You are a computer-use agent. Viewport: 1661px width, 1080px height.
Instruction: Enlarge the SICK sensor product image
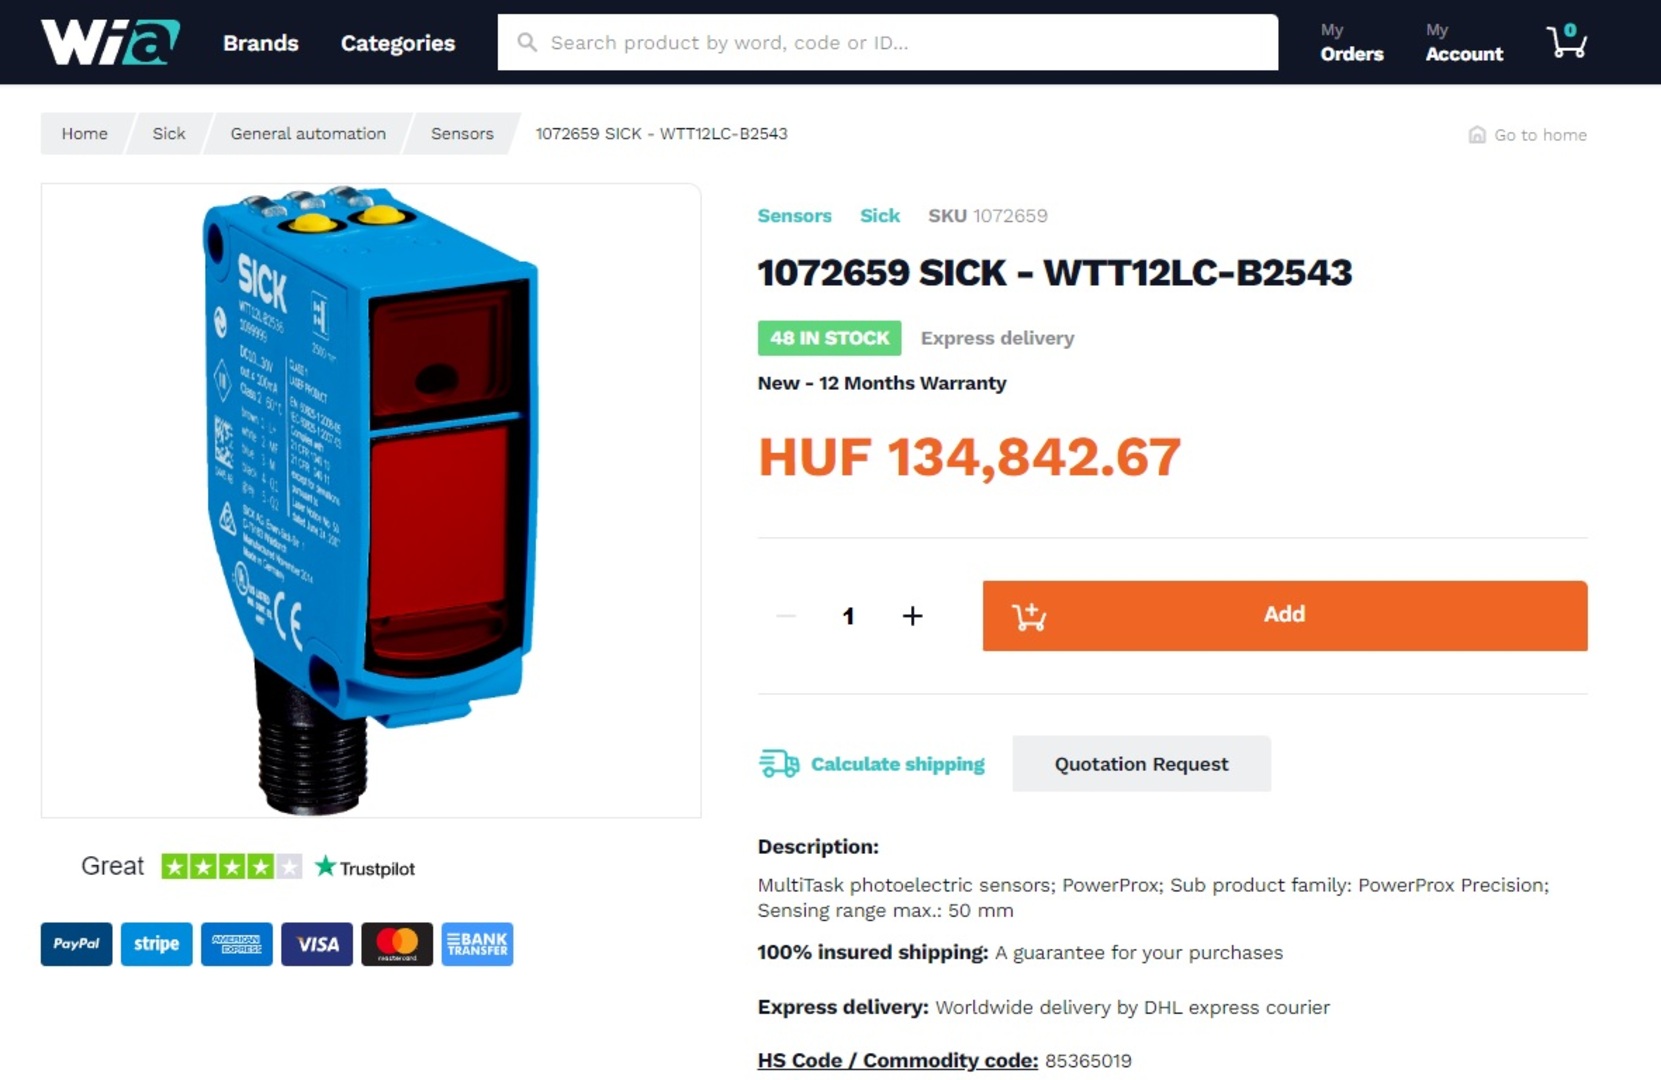click(x=371, y=500)
